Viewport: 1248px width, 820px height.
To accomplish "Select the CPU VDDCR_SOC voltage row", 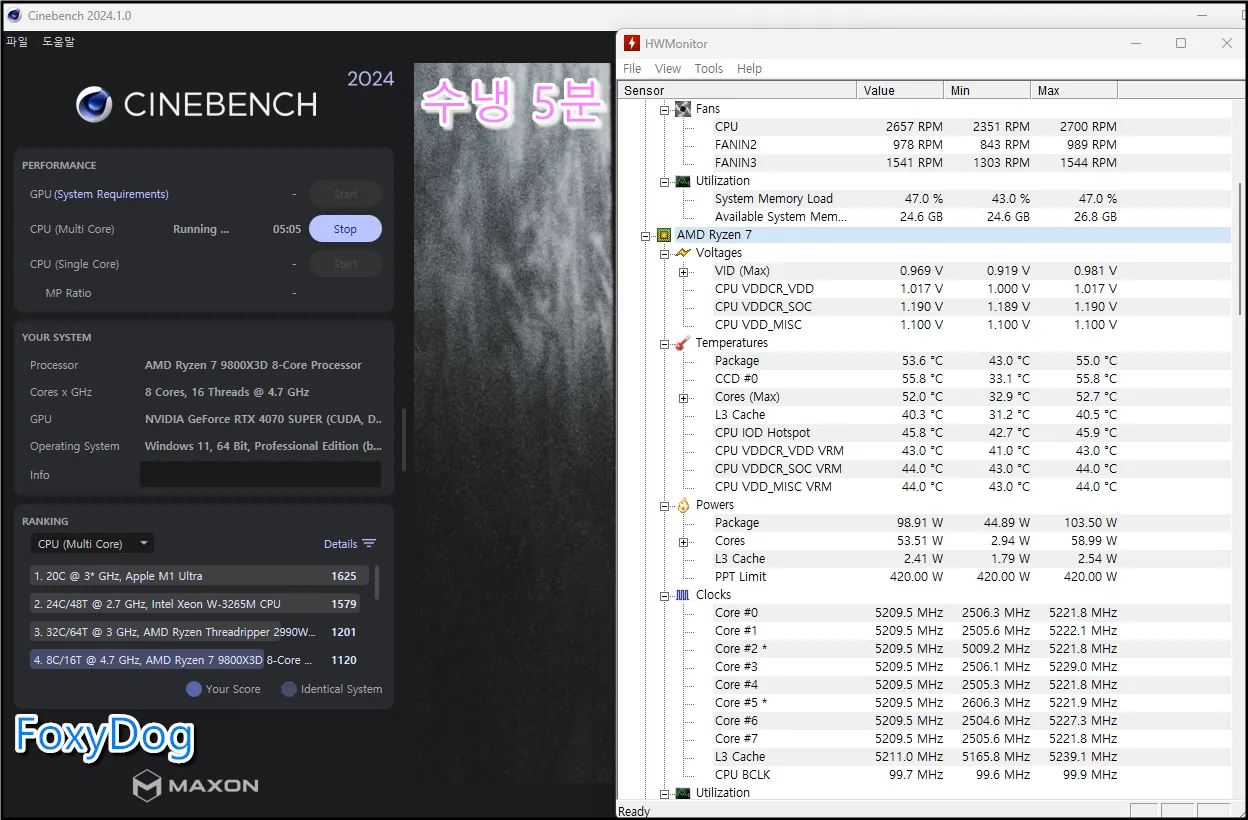I will pos(924,307).
